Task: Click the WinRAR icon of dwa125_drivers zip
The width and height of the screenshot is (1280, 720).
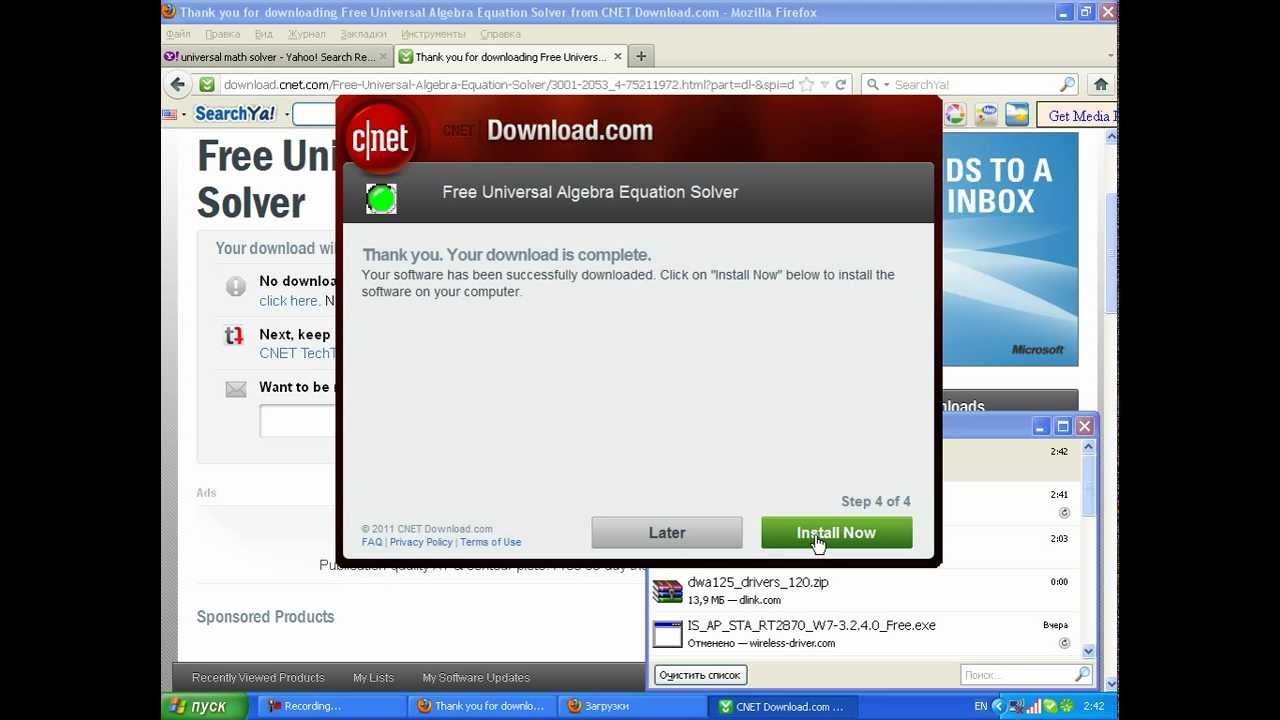Action: [x=667, y=591]
